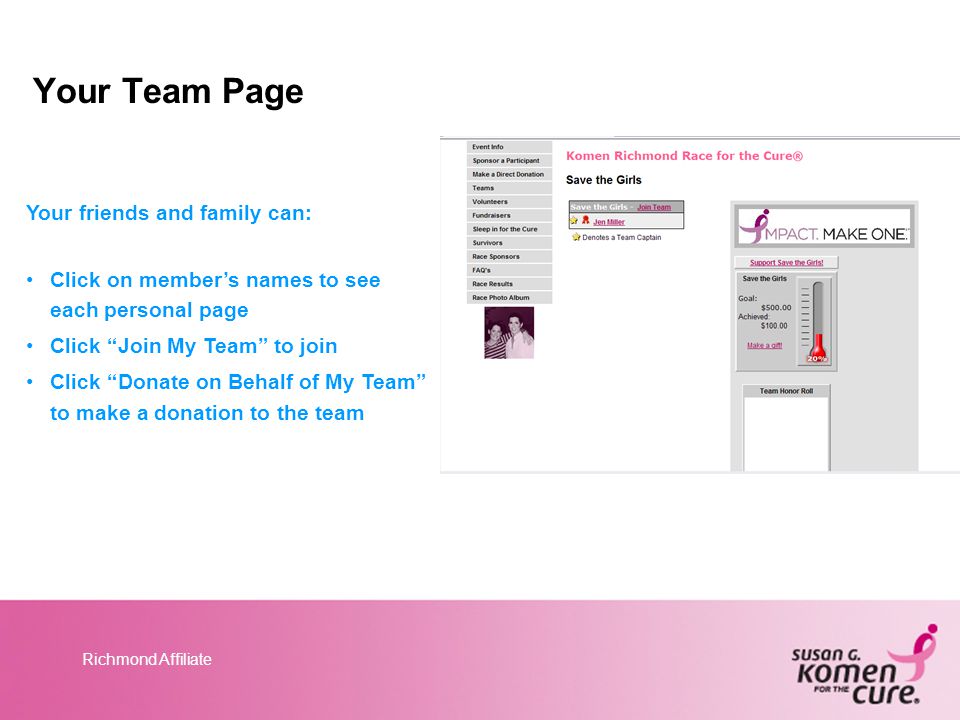Open the team photo thumbnail under the menu
The height and width of the screenshot is (720, 960).
[509, 332]
